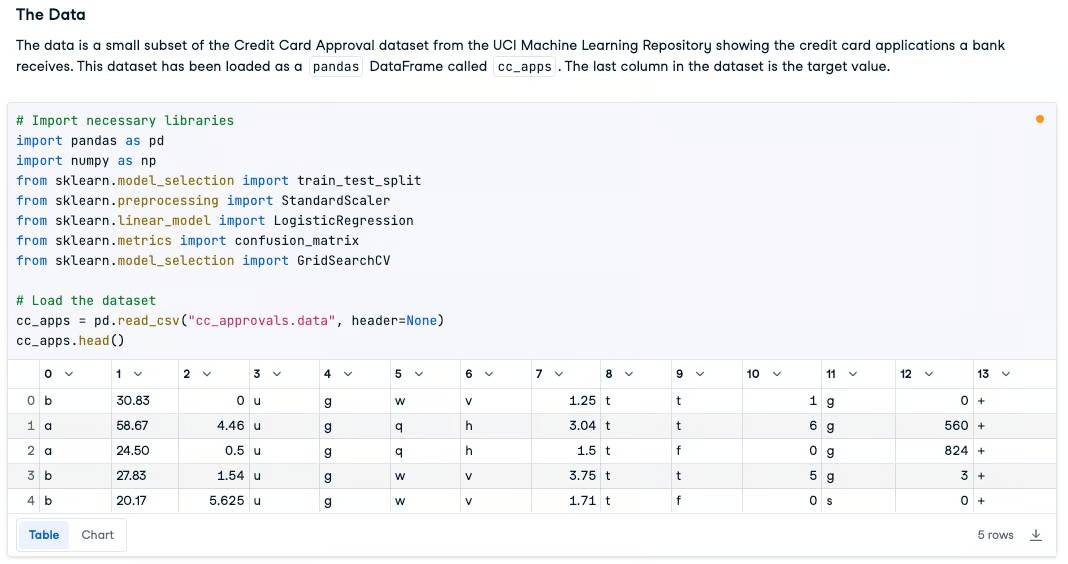
Task: Click the "5 rows" count label
Action: [995, 535]
